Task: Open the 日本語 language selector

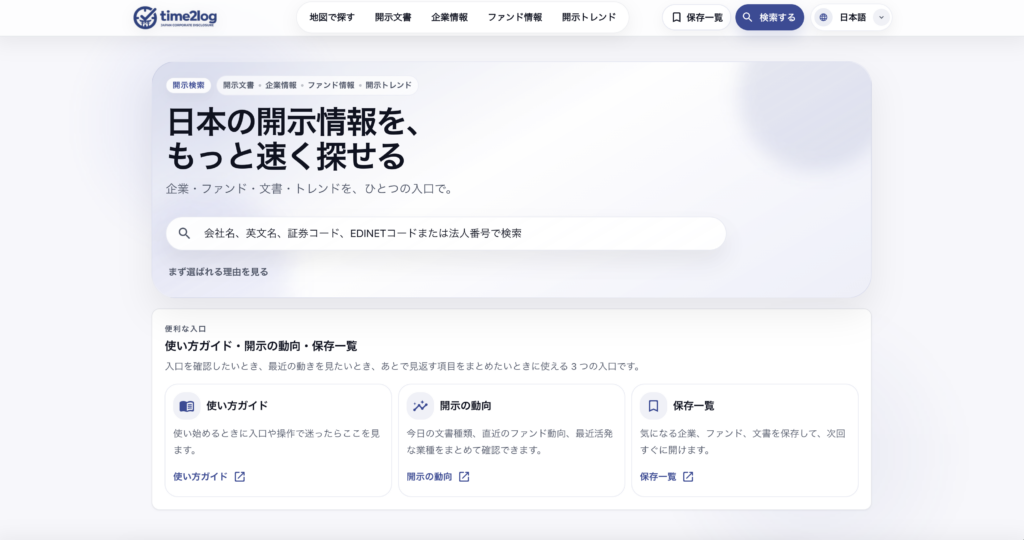Action: pyautogui.click(x=852, y=18)
